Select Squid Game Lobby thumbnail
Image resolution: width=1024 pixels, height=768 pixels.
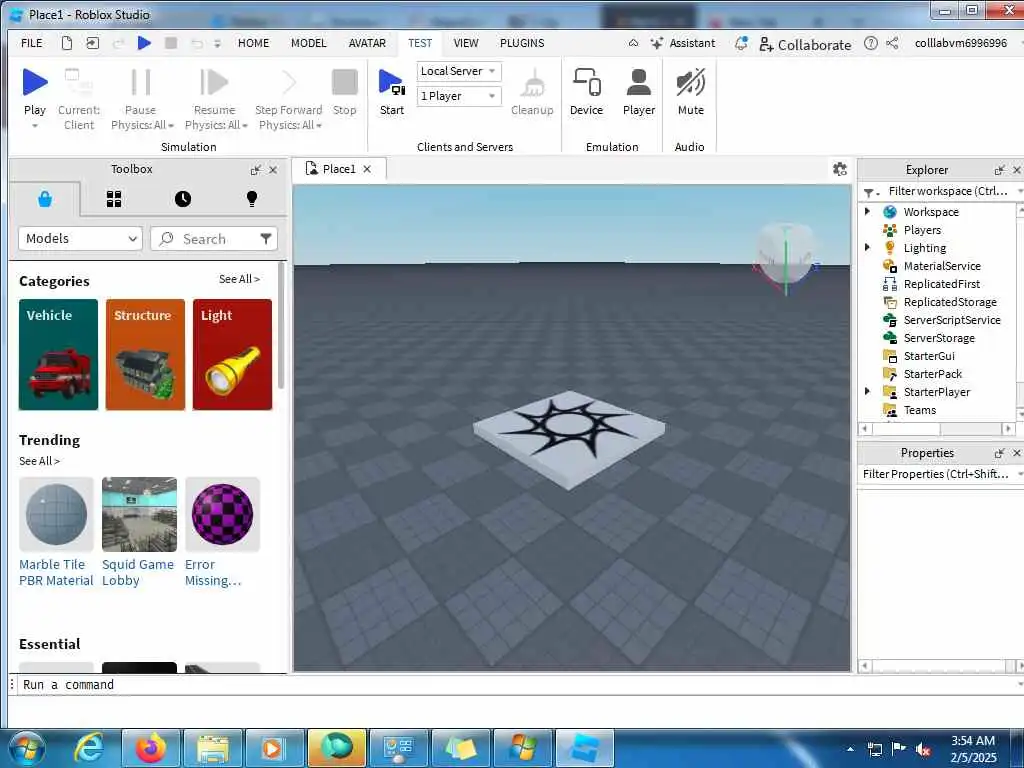tap(139, 514)
